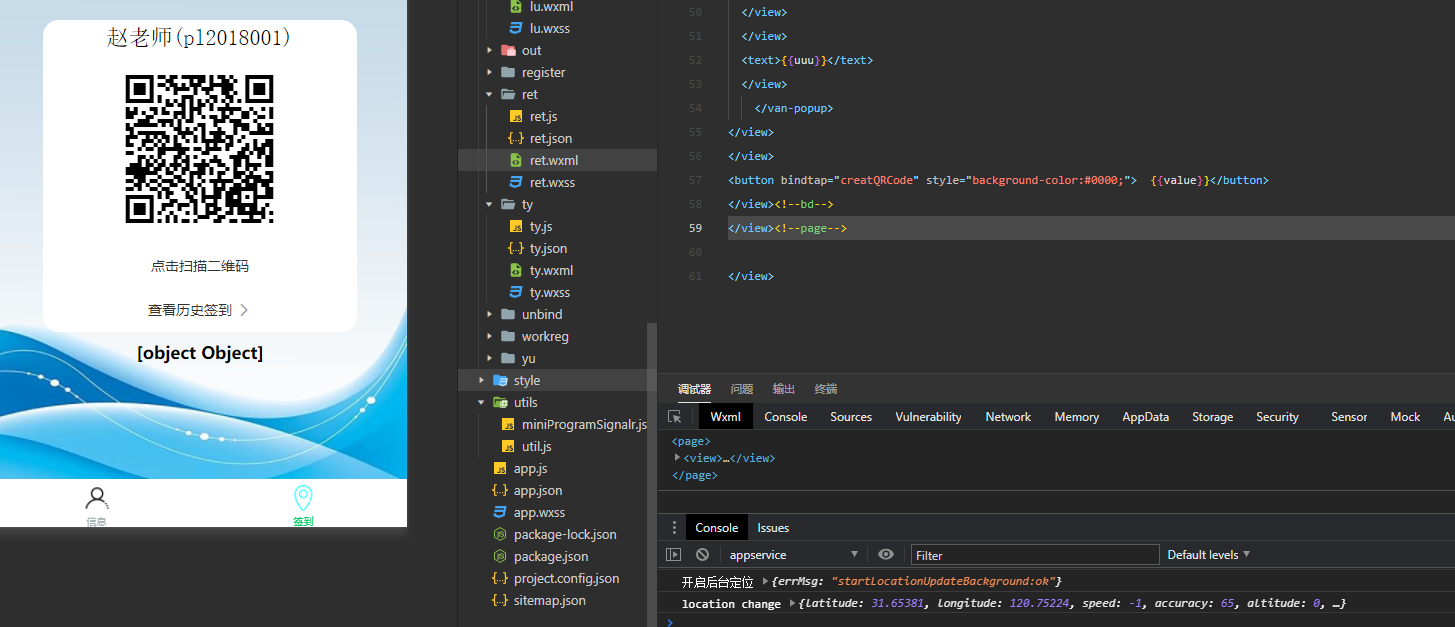Click the console input prompt line
1455x627 pixels.
click(x=1056, y=621)
